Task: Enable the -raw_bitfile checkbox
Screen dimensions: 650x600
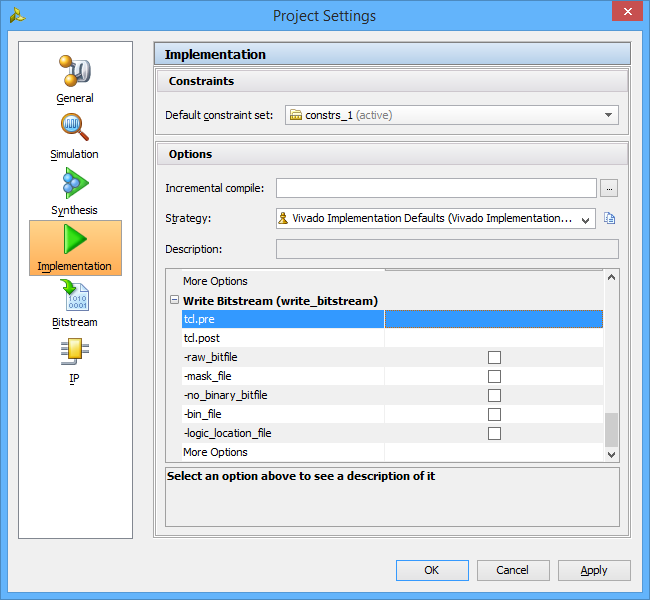Action: point(494,357)
